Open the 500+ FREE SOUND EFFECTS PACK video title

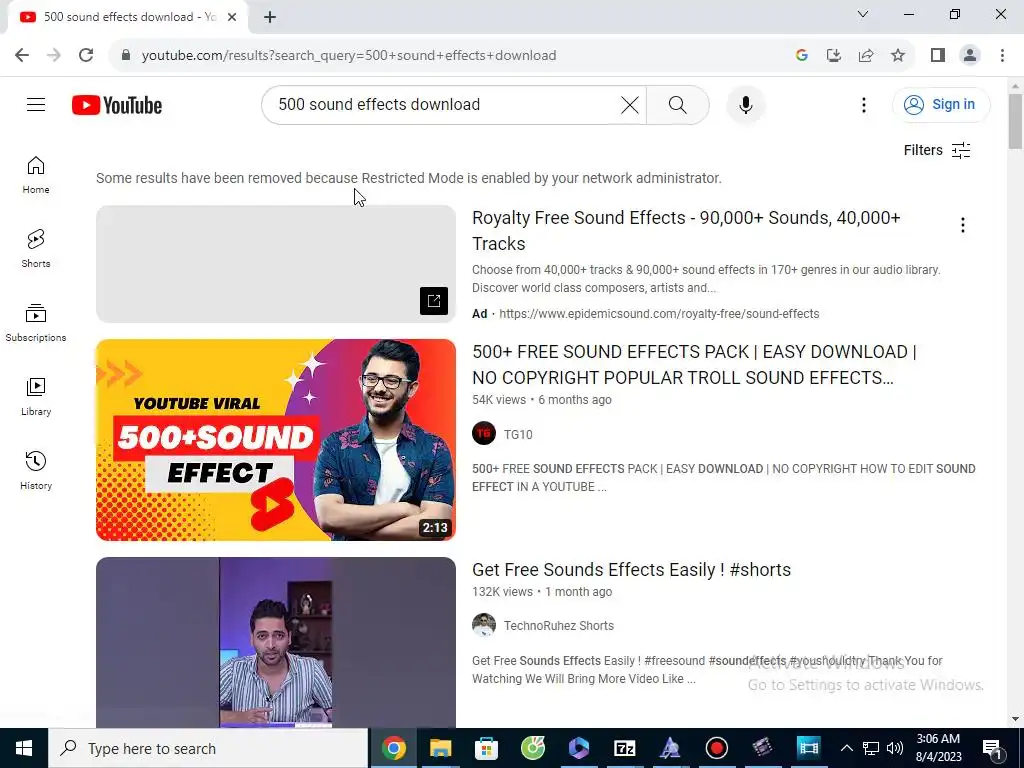pyautogui.click(x=694, y=364)
